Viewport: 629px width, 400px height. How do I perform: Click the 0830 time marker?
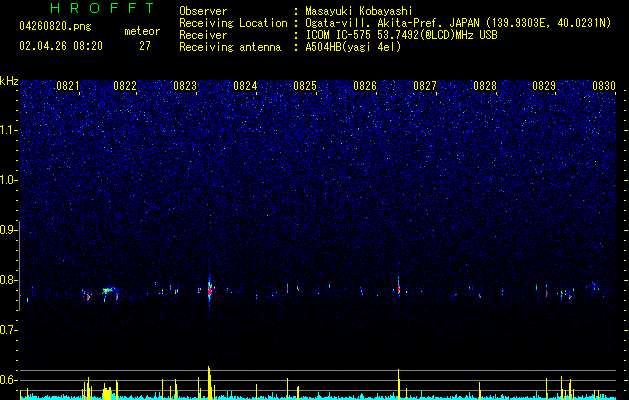pyautogui.click(x=604, y=86)
